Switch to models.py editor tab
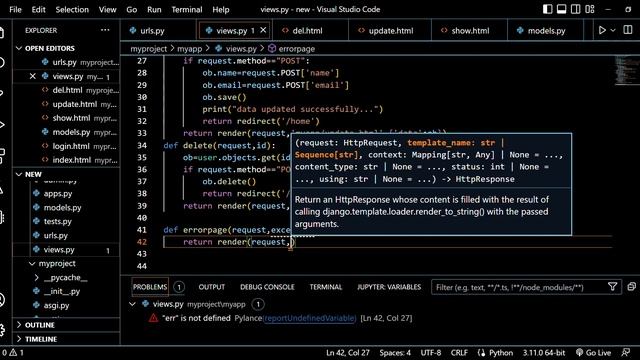Screen dimensions: 640x360 [546, 31]
